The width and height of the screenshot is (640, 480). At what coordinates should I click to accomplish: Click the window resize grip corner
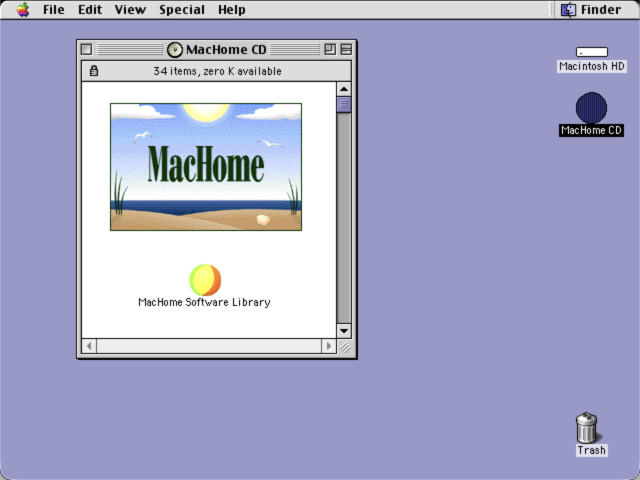pos(345,347)
